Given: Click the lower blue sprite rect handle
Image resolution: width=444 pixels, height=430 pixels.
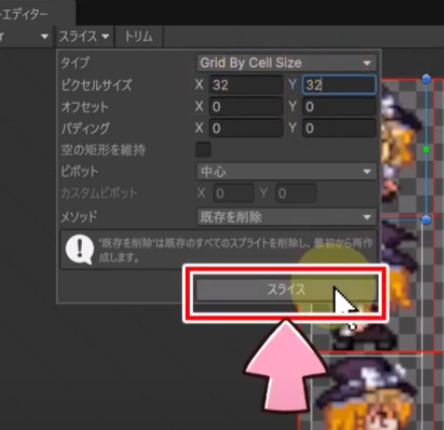Looking at the screenshot, I should click(x=426, y=220).
